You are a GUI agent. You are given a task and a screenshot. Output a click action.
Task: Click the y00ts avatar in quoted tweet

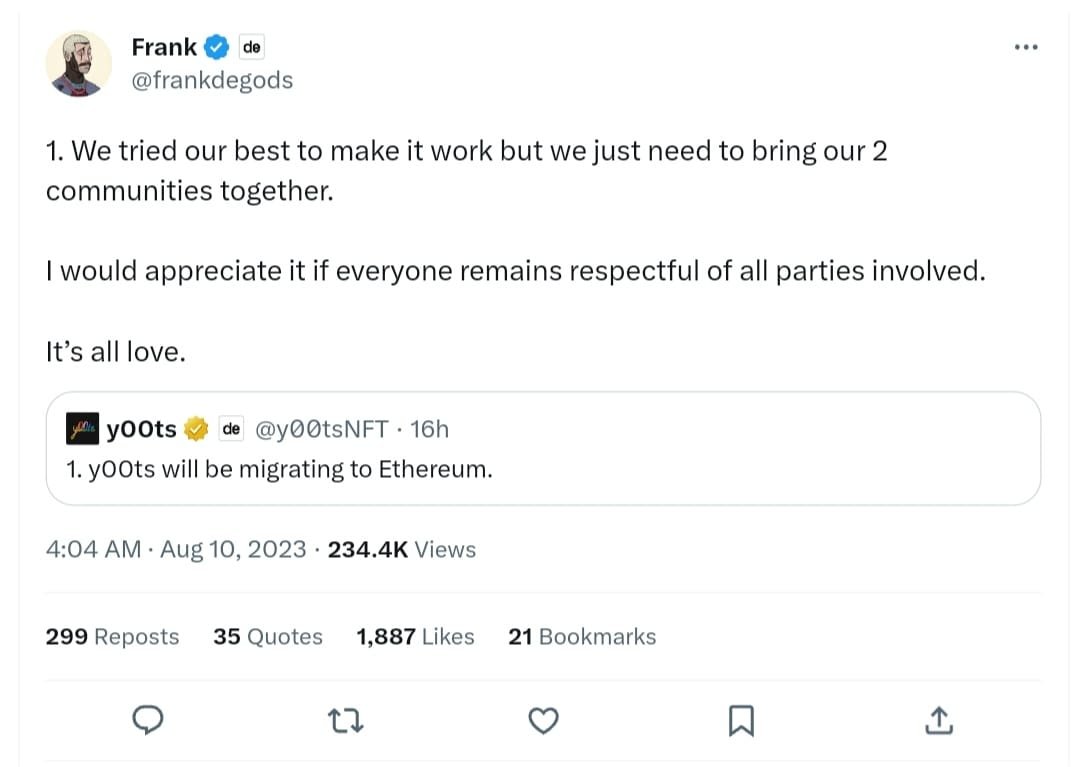coord(82,429)
